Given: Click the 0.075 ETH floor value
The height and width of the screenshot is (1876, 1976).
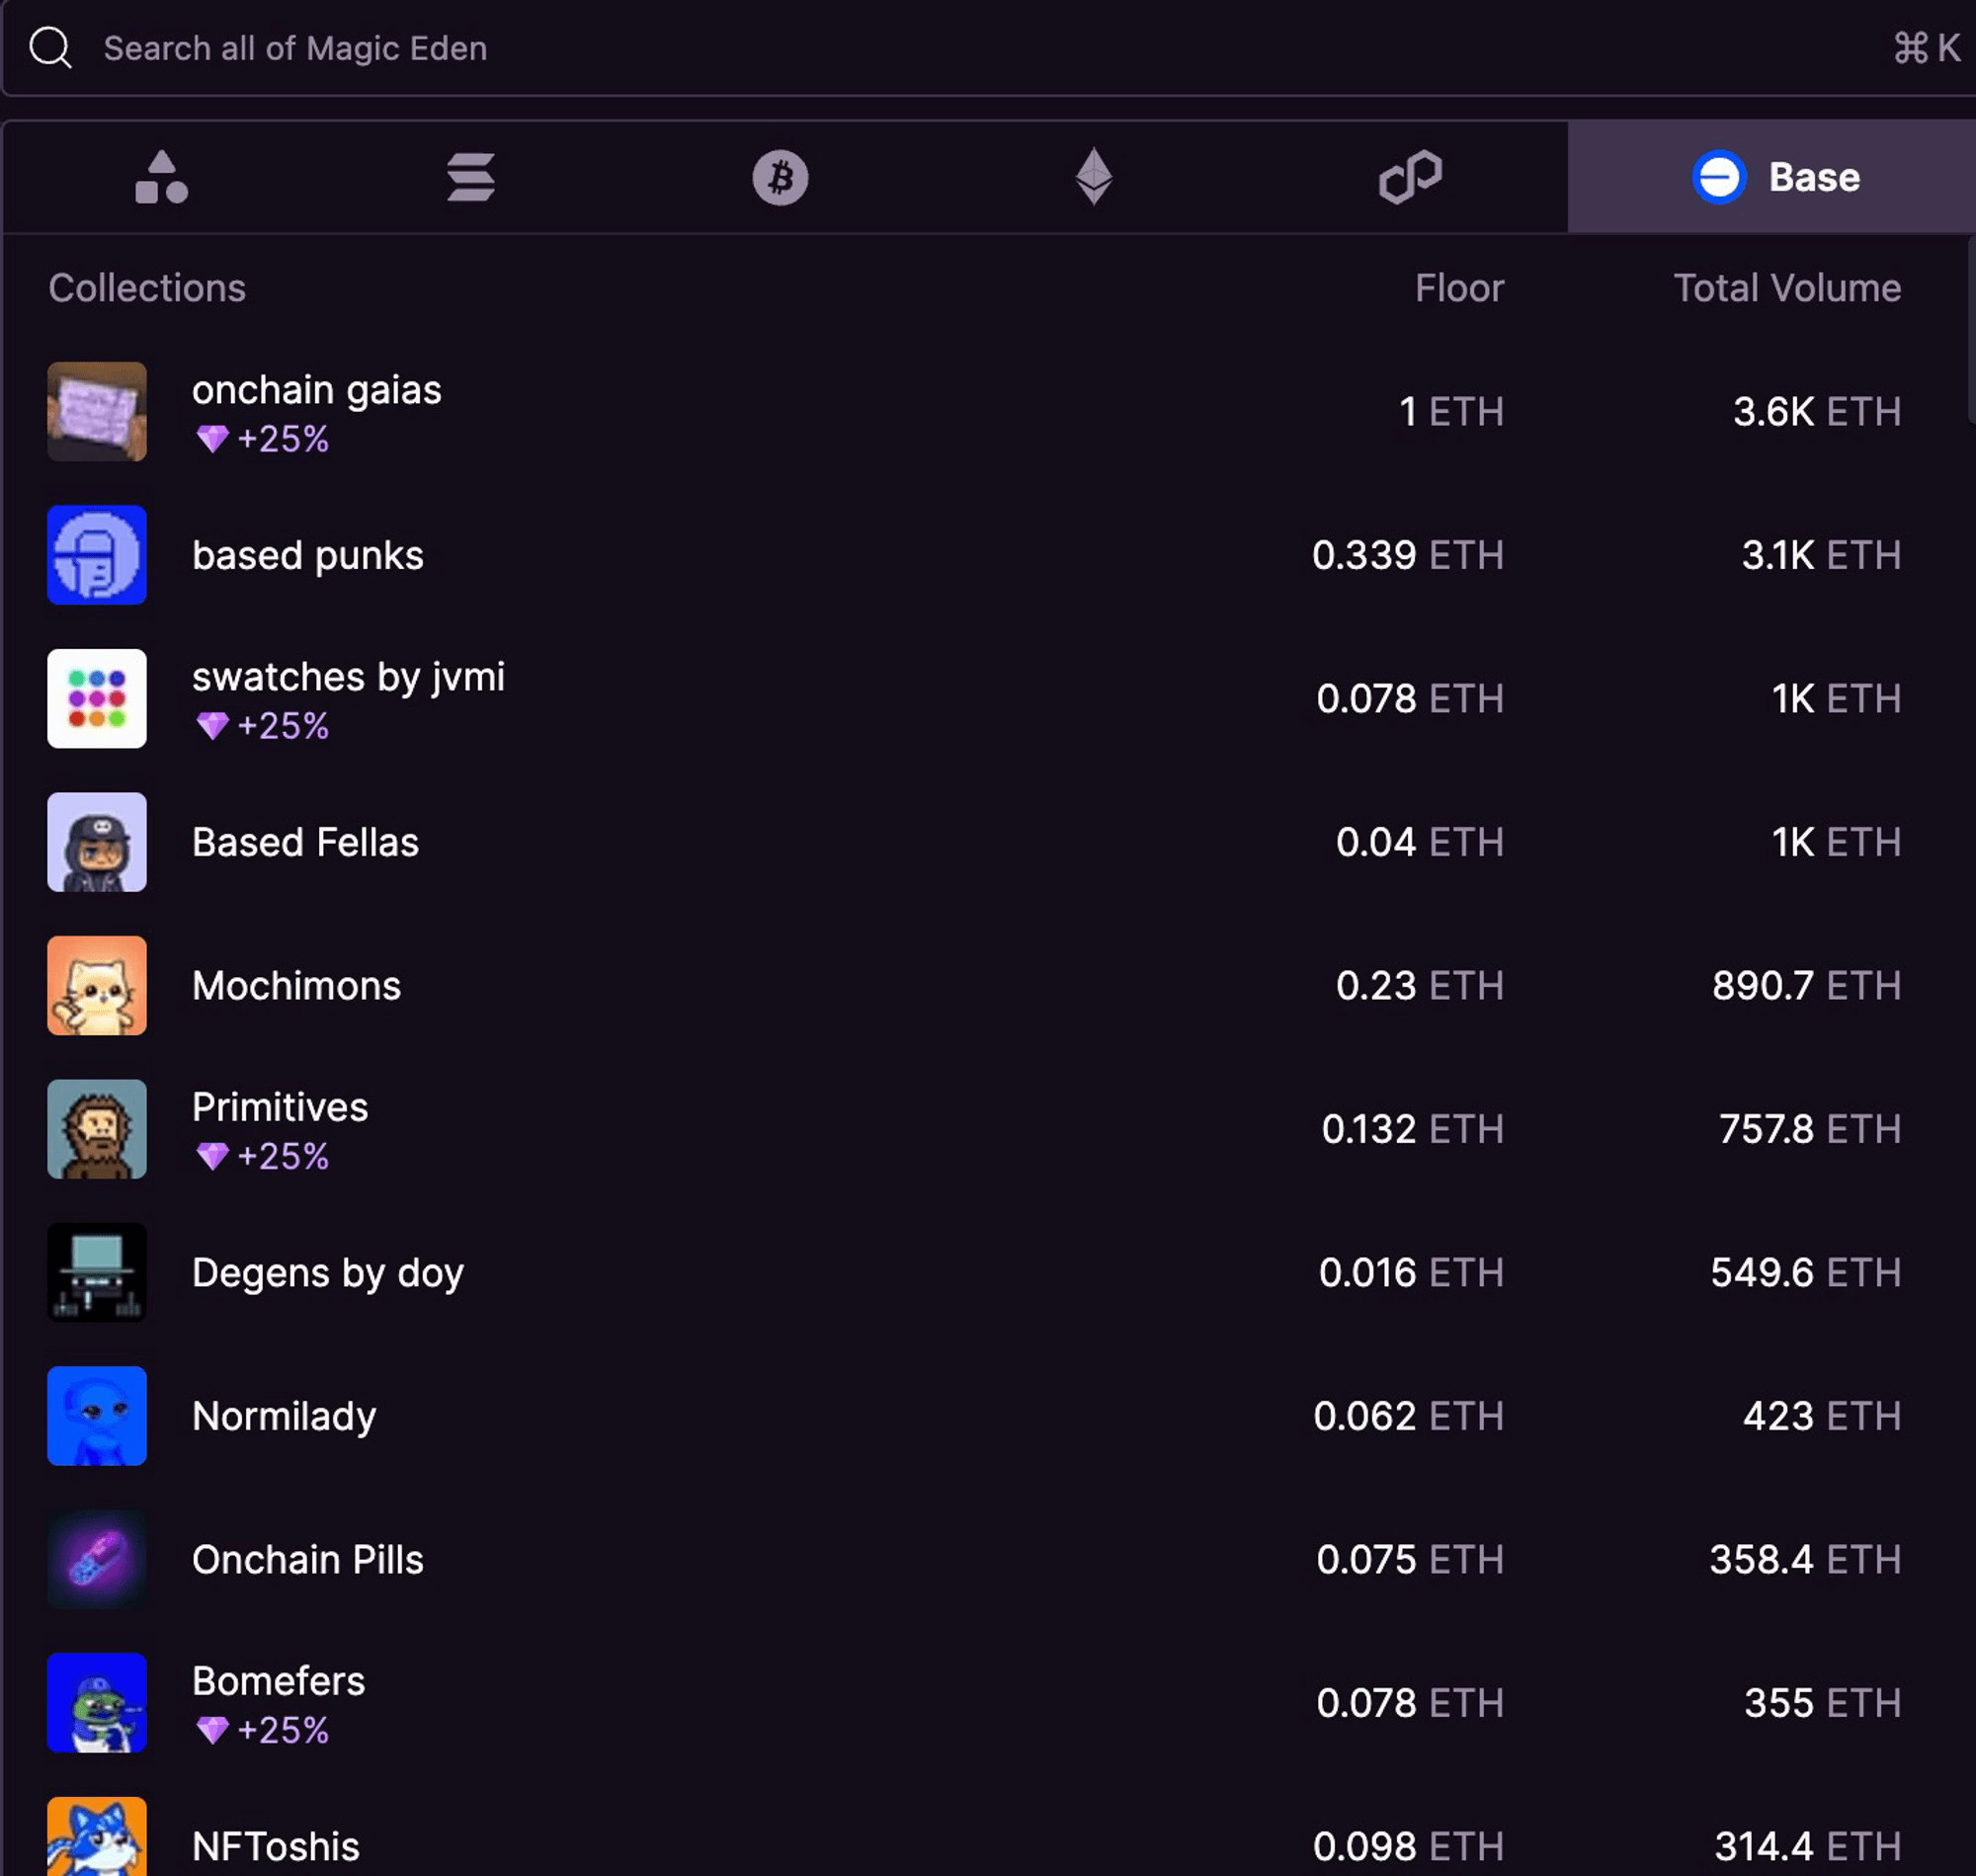Looking at the screenshot, I should click(x=1410, y=1560).
